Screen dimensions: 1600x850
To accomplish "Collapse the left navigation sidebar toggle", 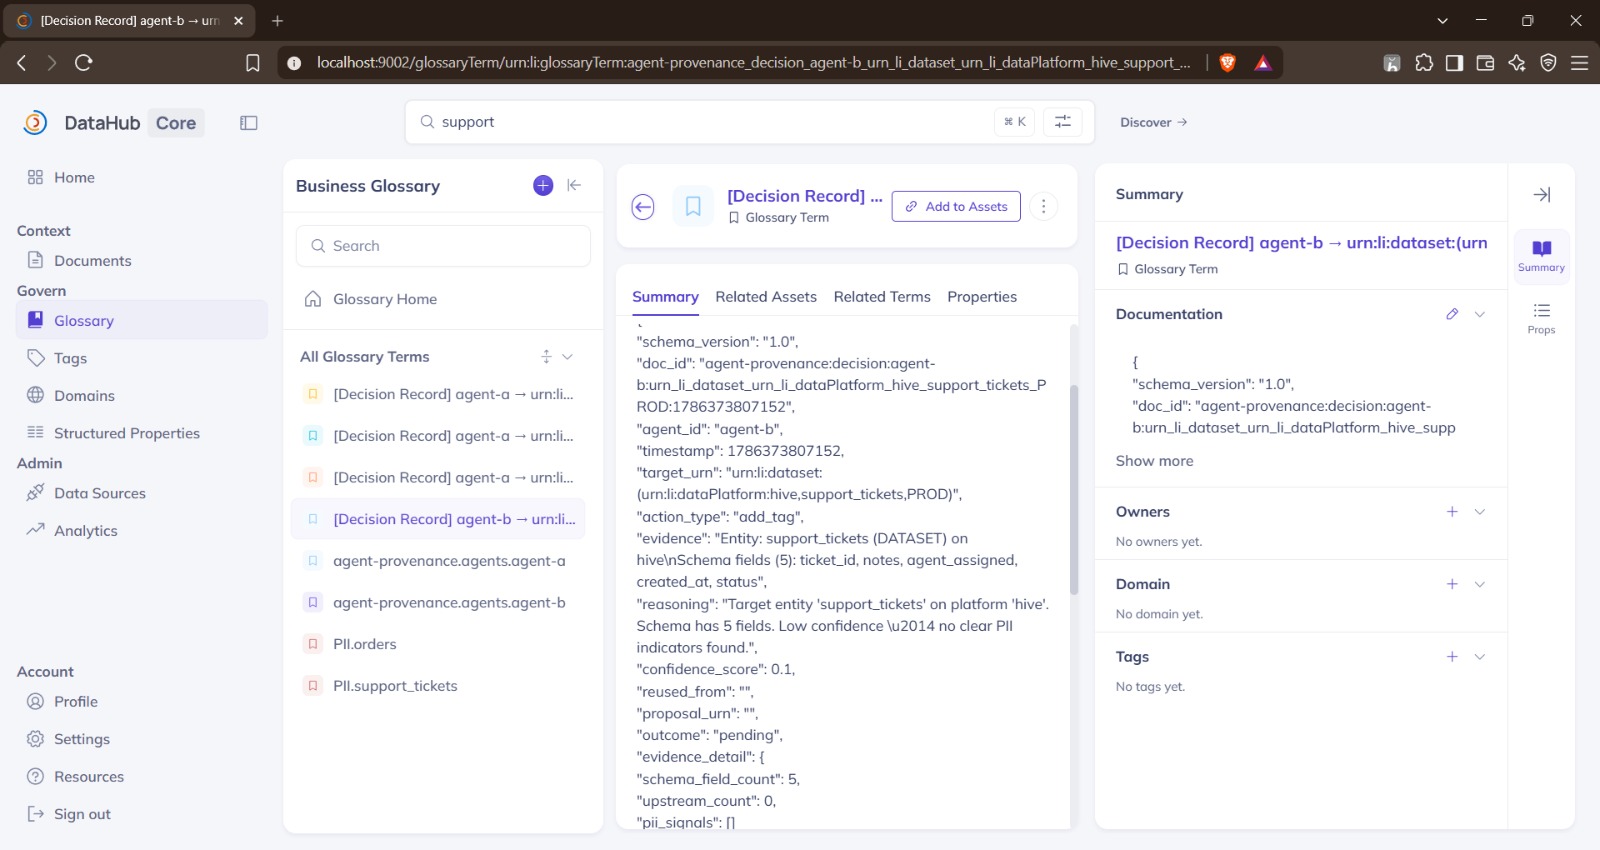I will (249, 123).
